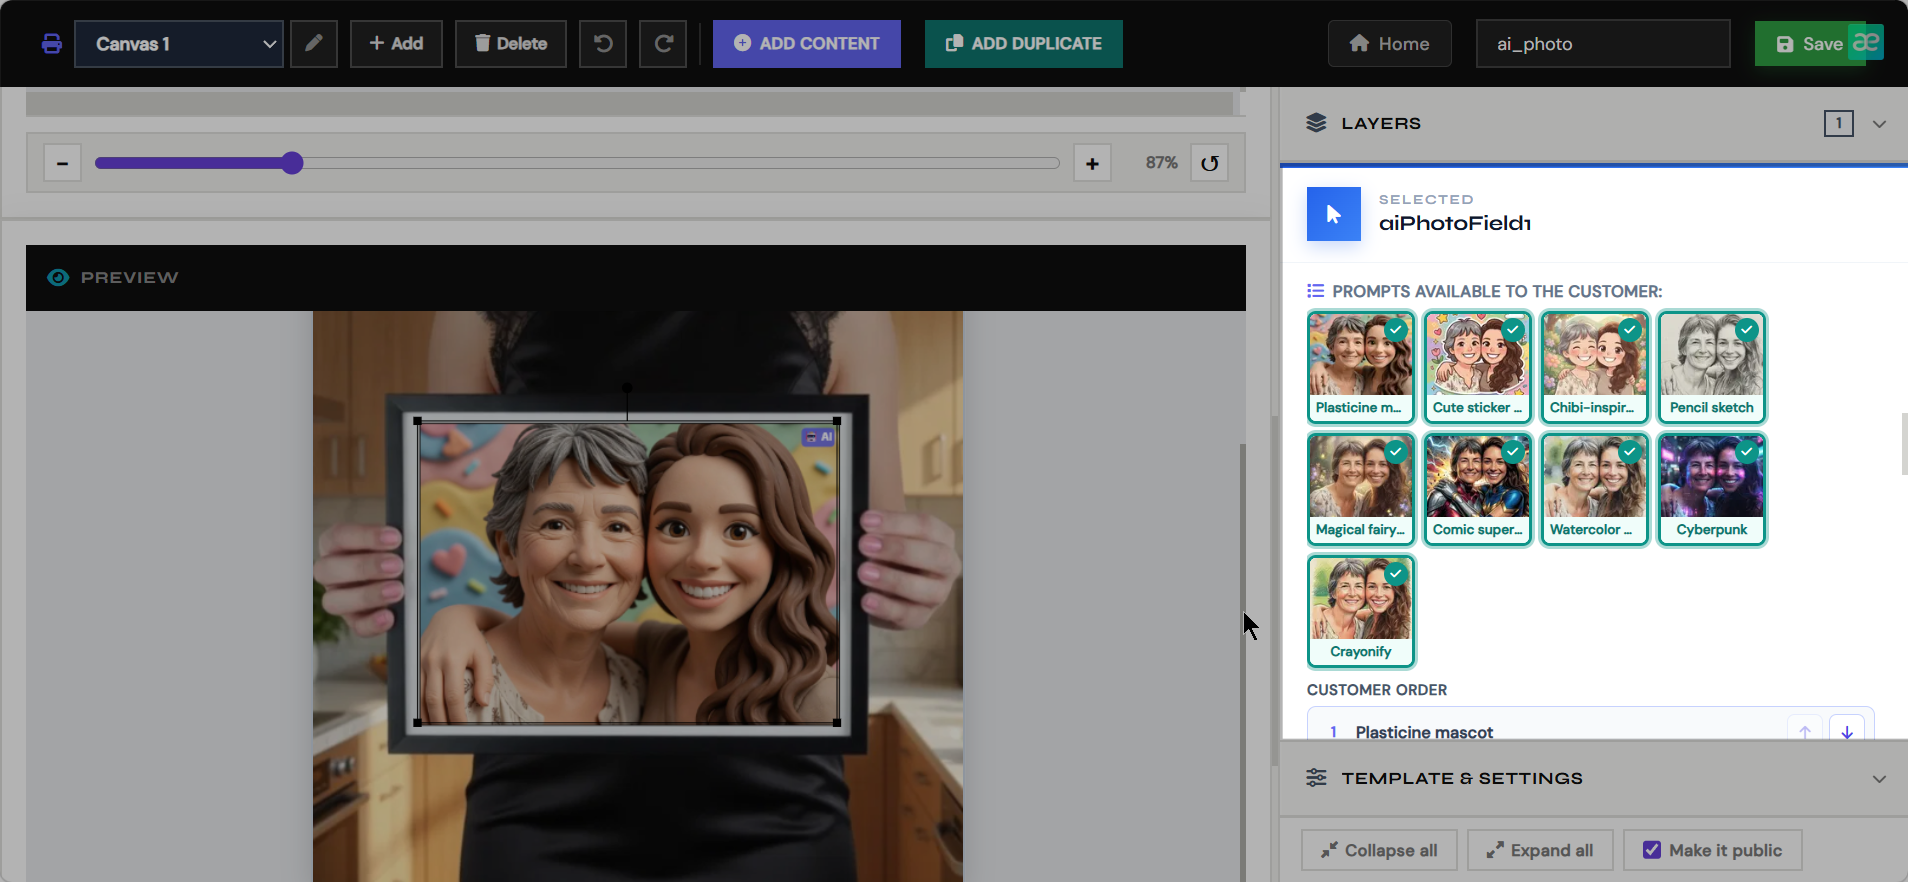The height and width of the screenshot is (882, 1908).
Task: Click the selected field cursor icon
Action: [1333, 214]
